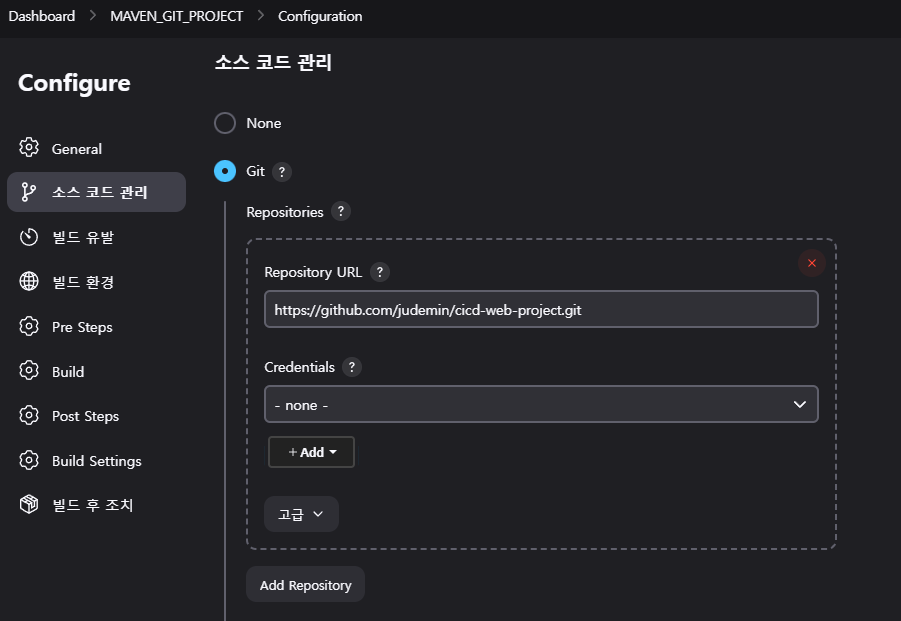Navigate to MAVEN_GIT_PROJECT breadcrumb link
The image size is (901, 621).
pos(176,16)
